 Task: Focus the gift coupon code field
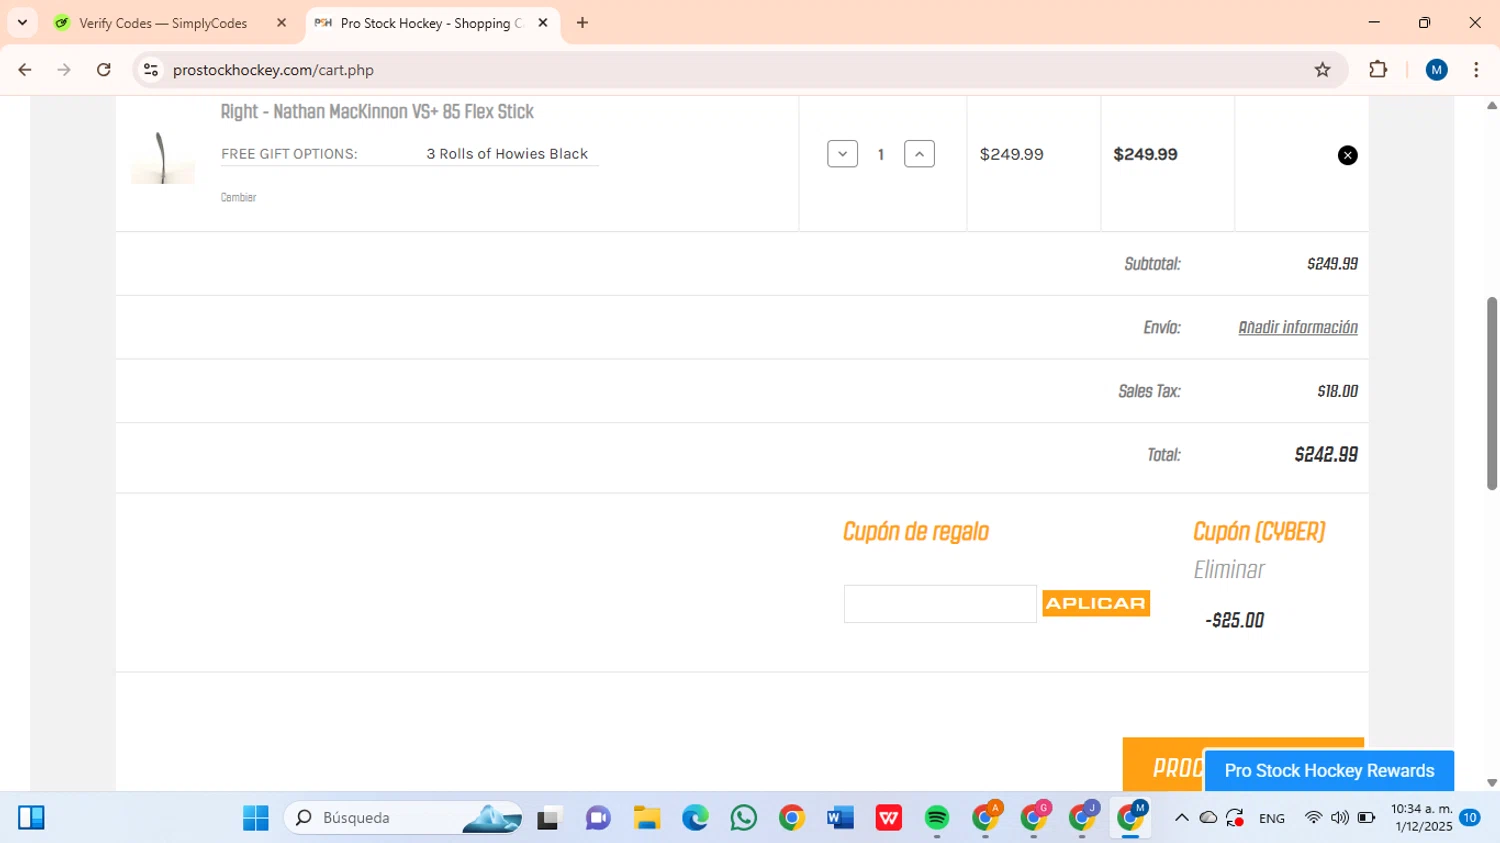(x=940, y=604)
